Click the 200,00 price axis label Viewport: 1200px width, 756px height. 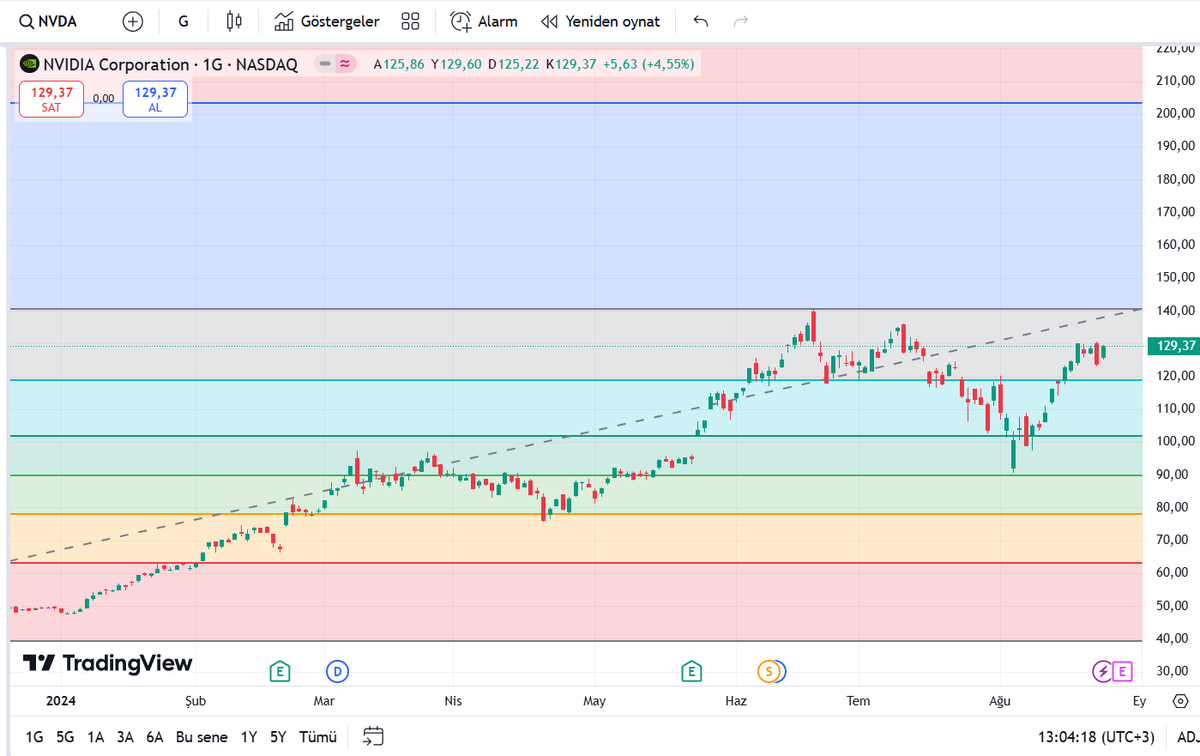(x=1176, y=113)
